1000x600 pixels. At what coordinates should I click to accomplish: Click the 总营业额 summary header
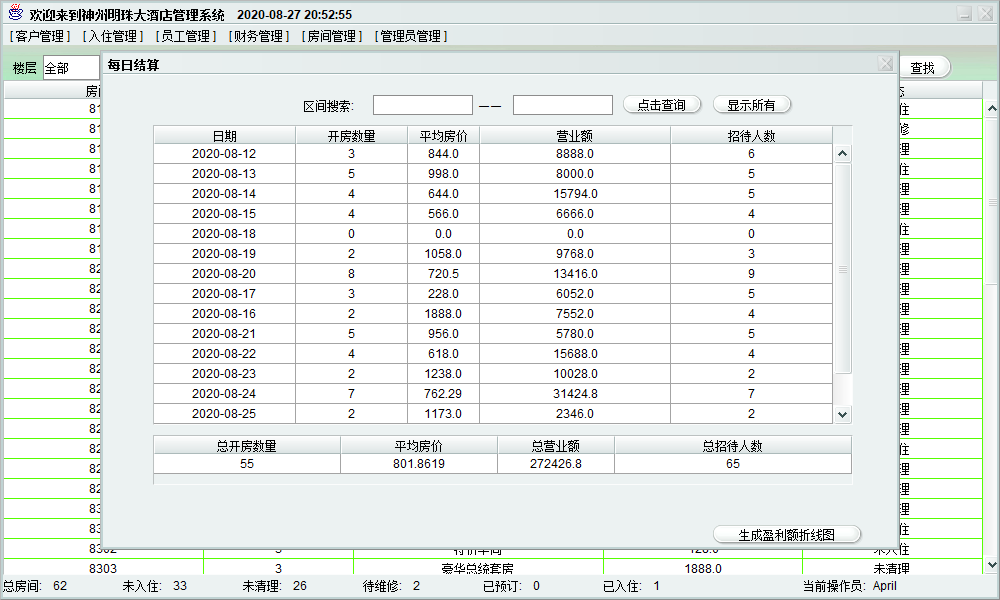tap(555, 446)
